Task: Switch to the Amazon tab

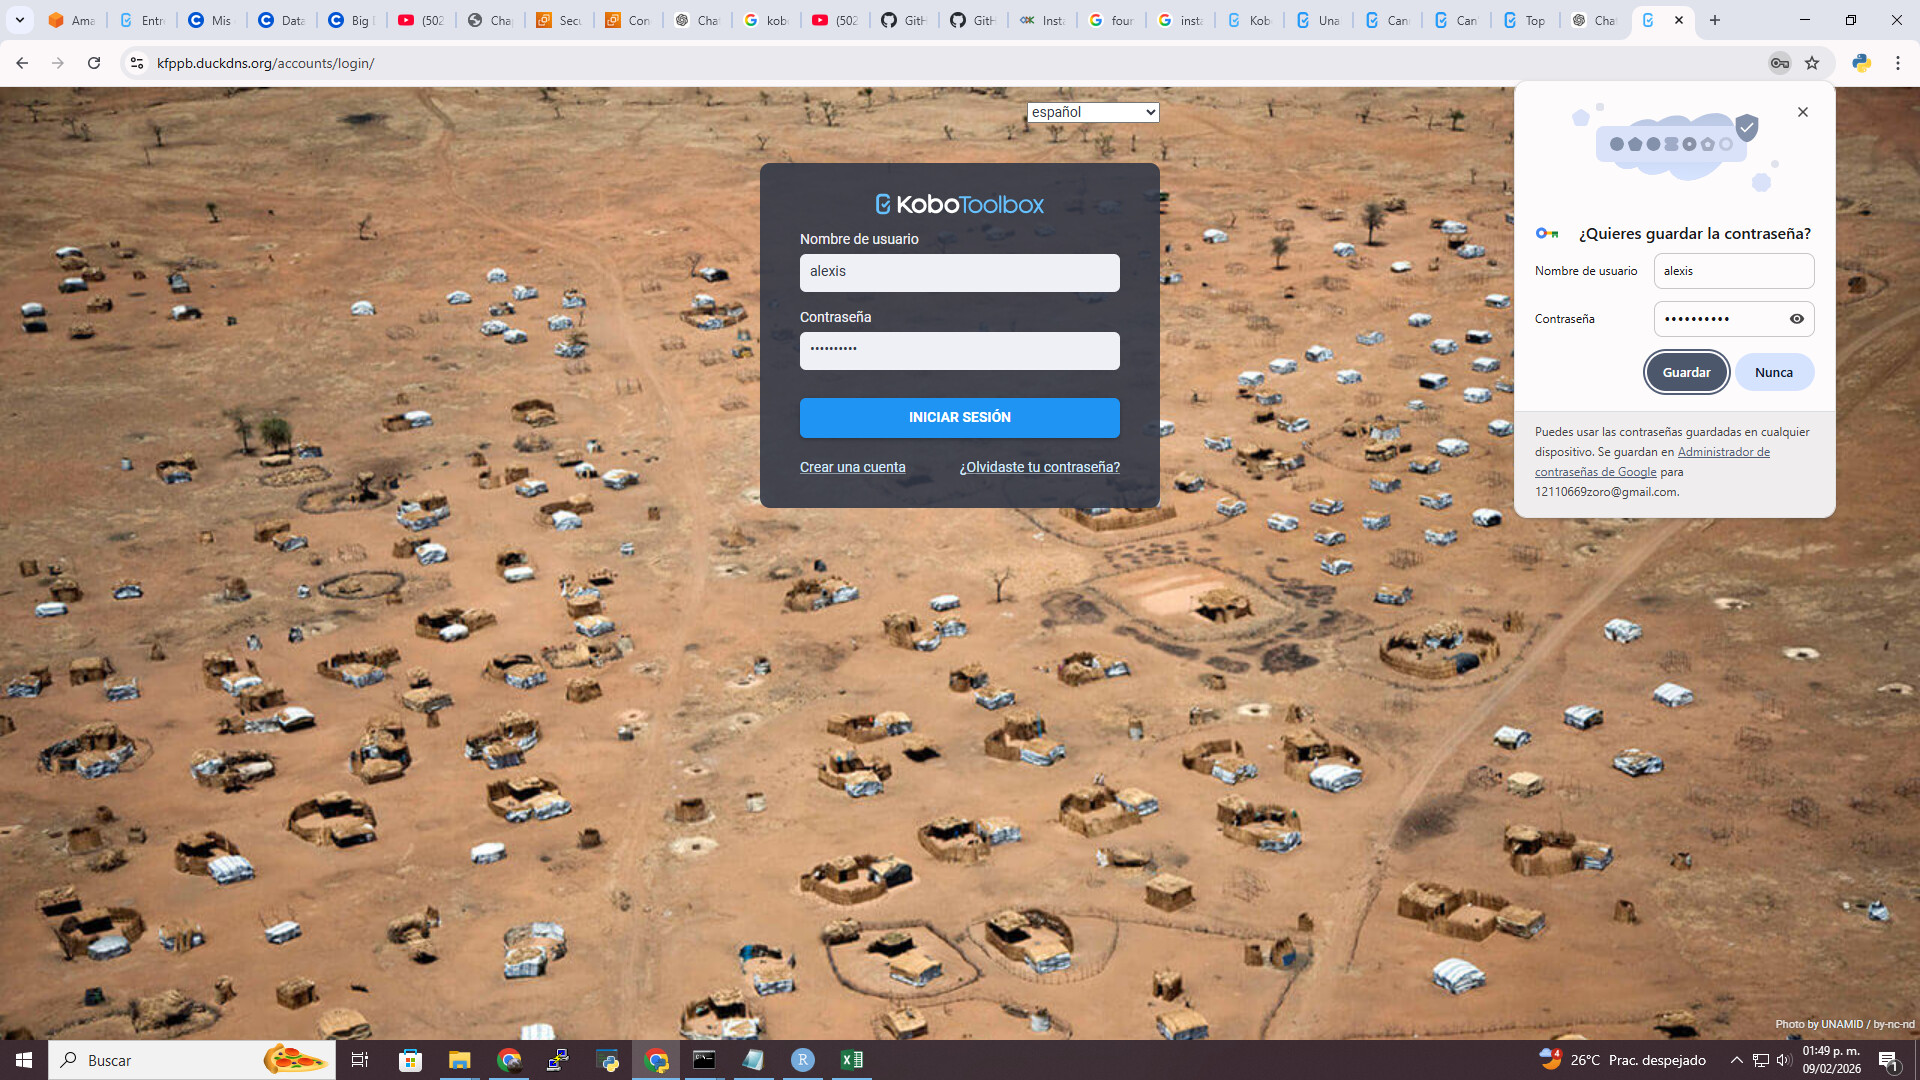Action: (x=72, y=20)
